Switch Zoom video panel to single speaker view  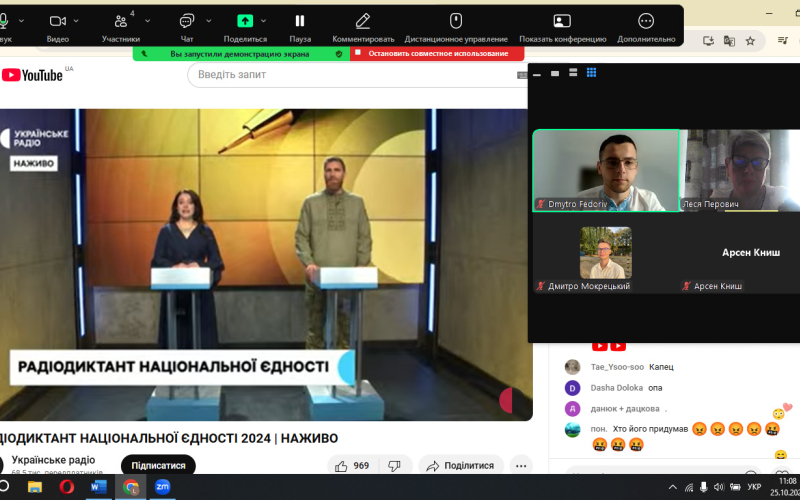pos(555,74)
